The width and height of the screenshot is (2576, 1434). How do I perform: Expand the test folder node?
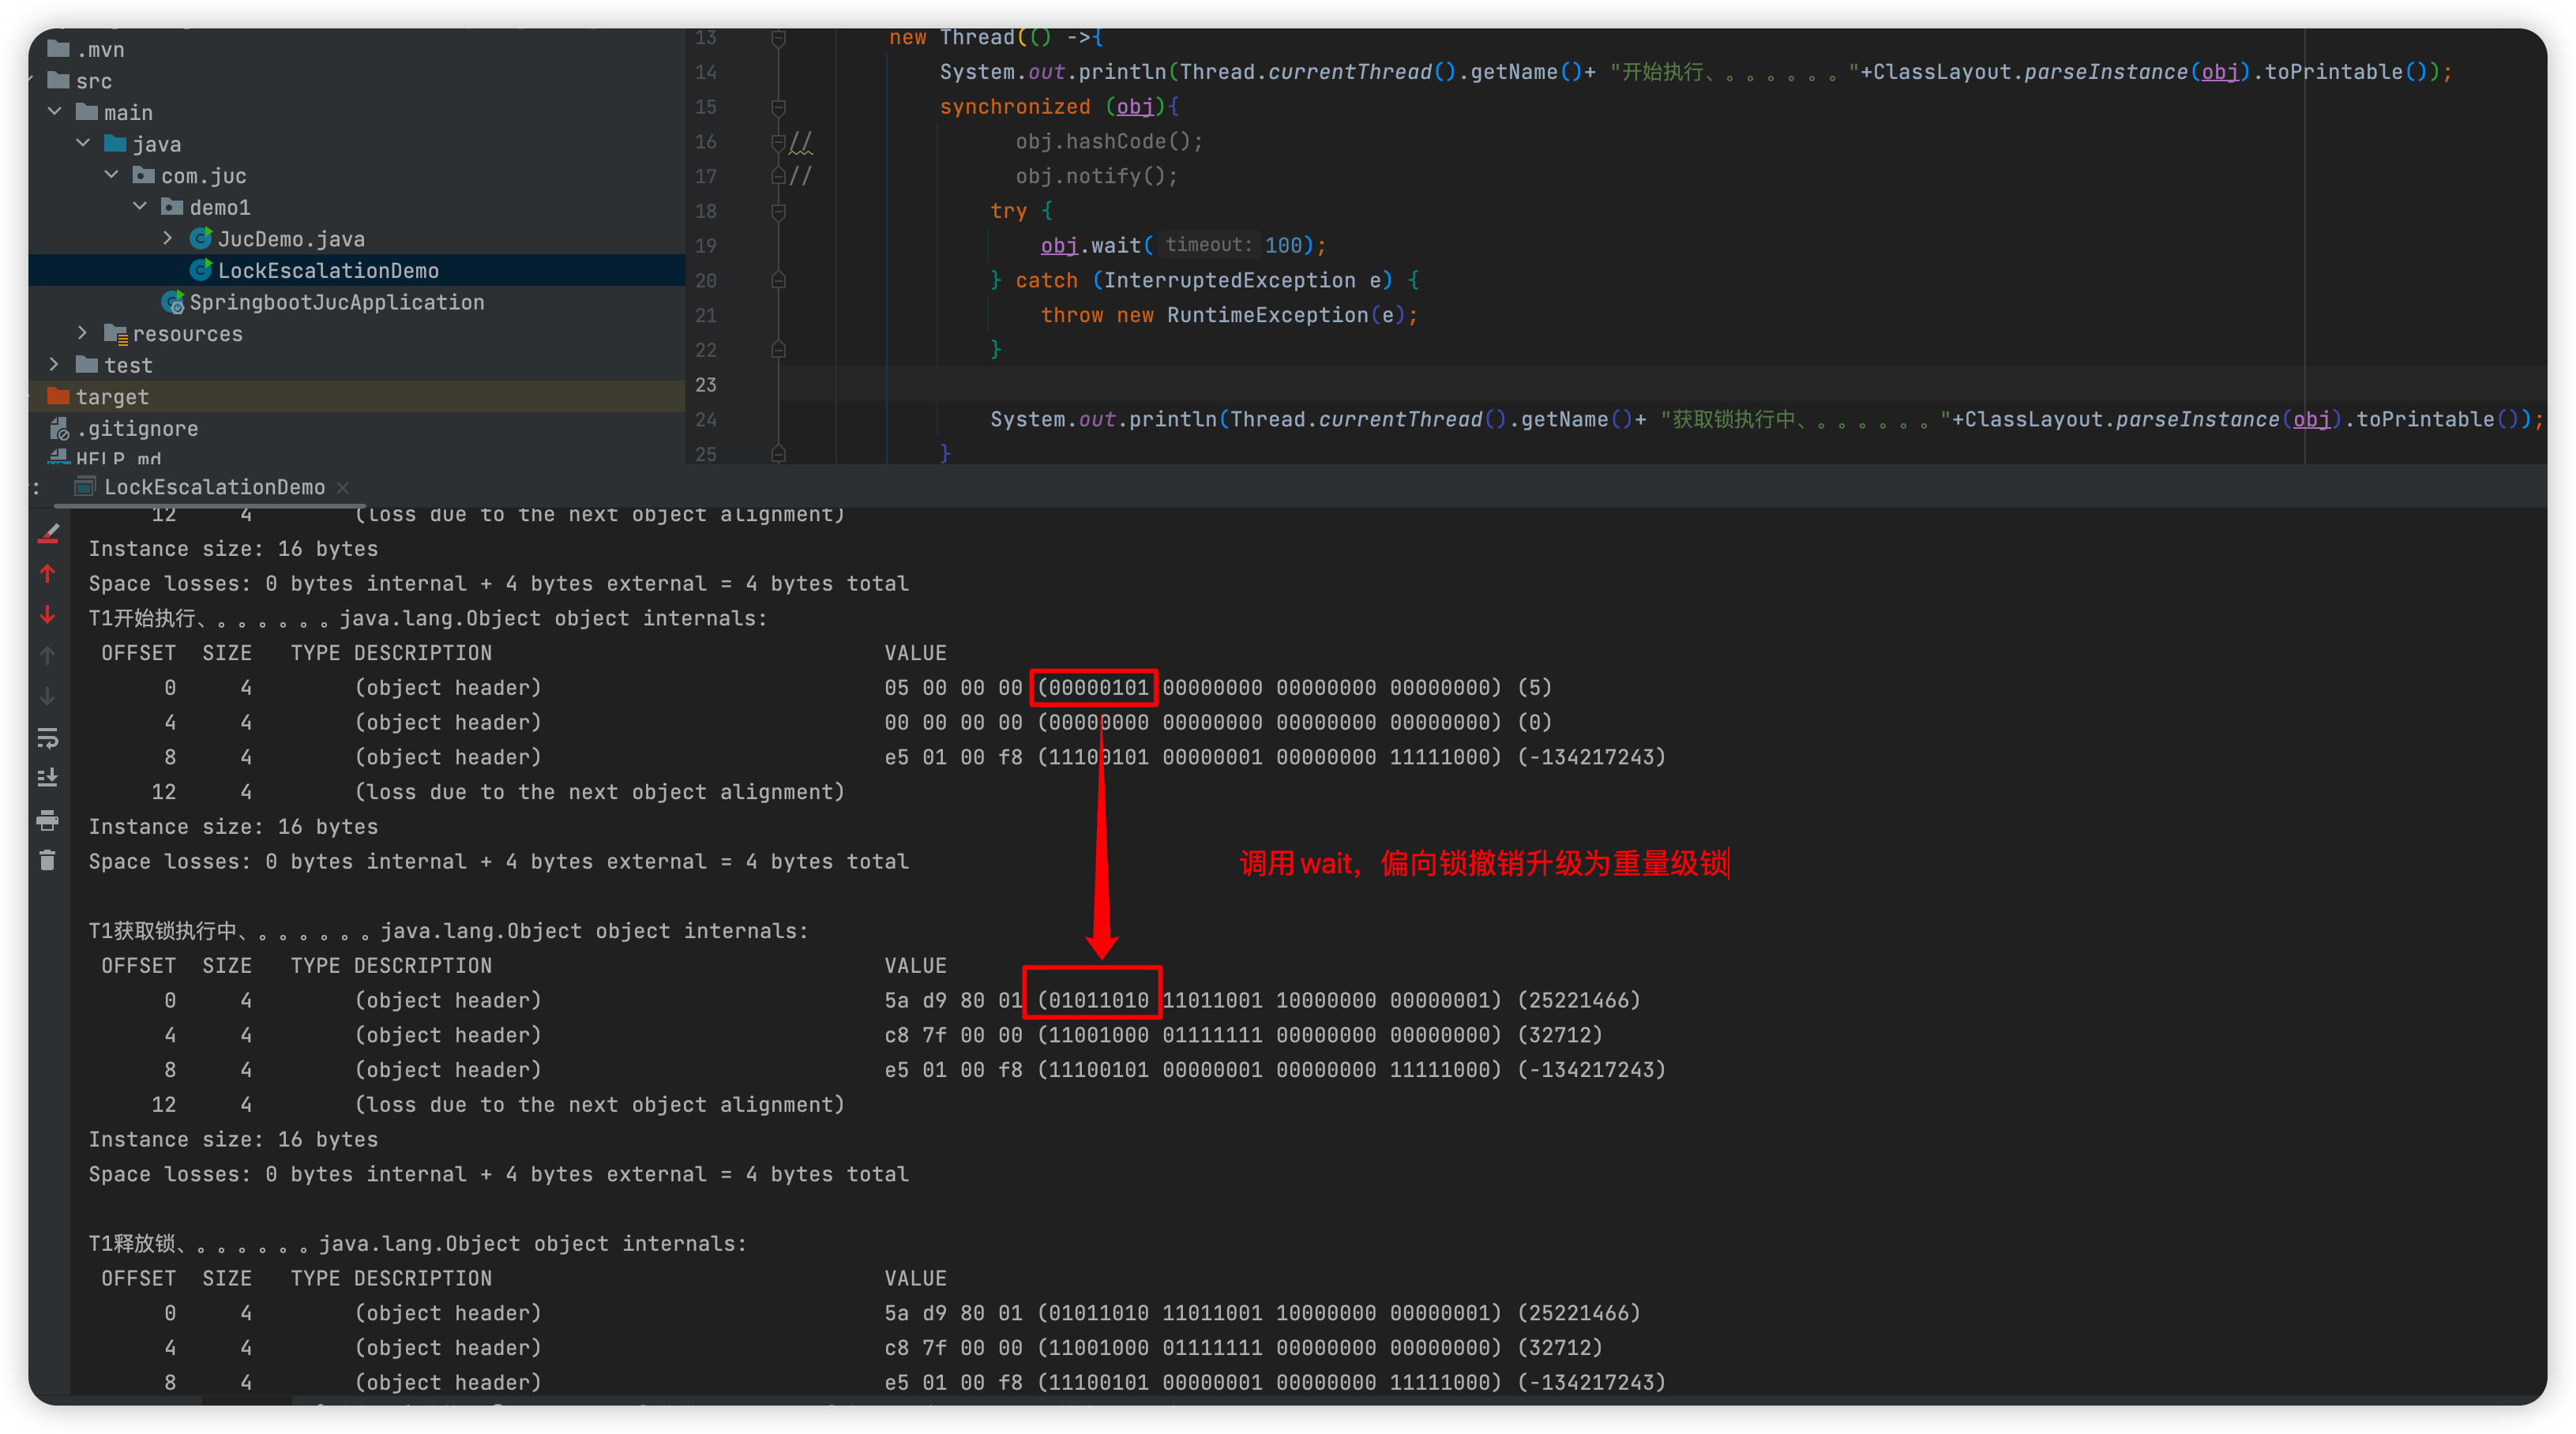click(54, 365)
